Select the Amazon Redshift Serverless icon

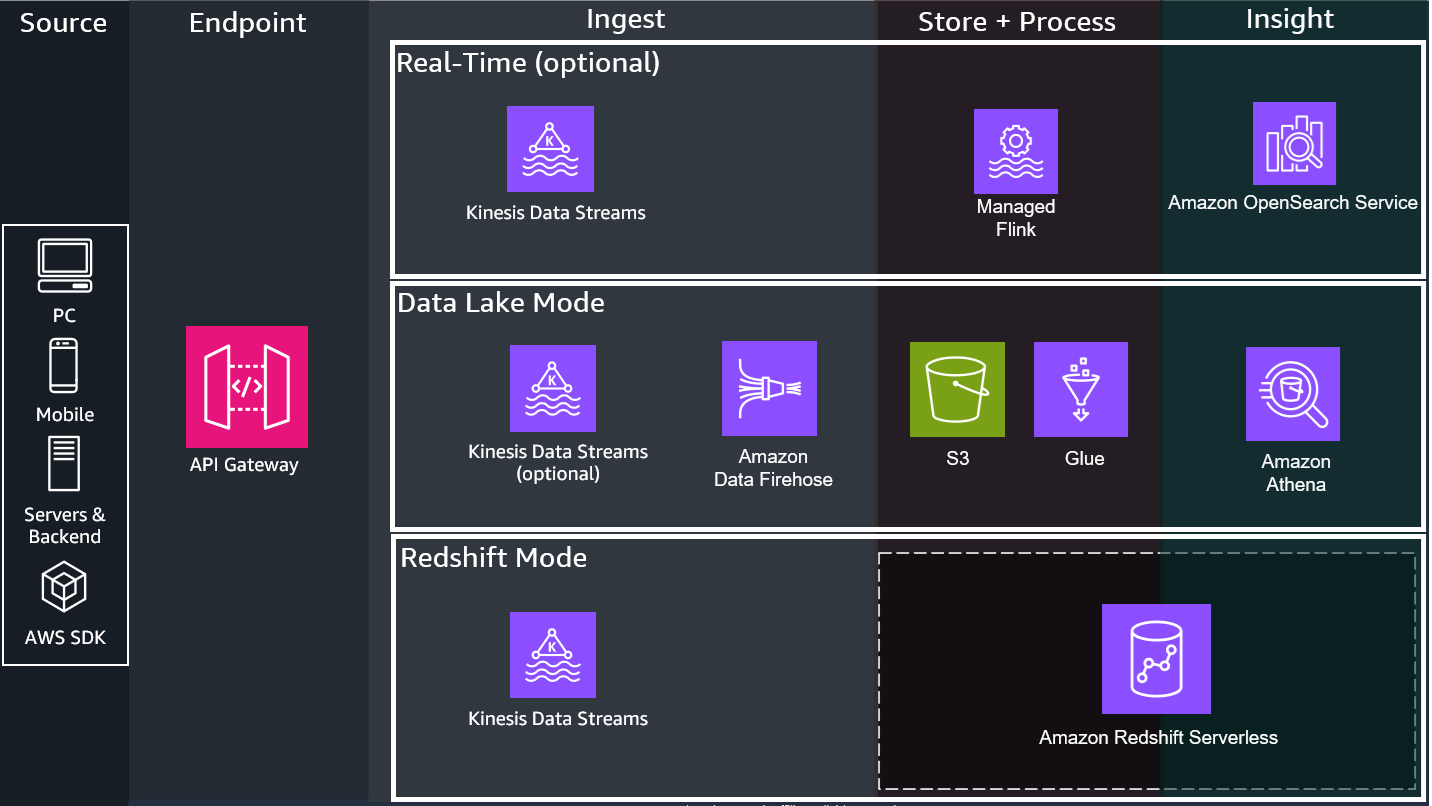[x=1156, y=659]
